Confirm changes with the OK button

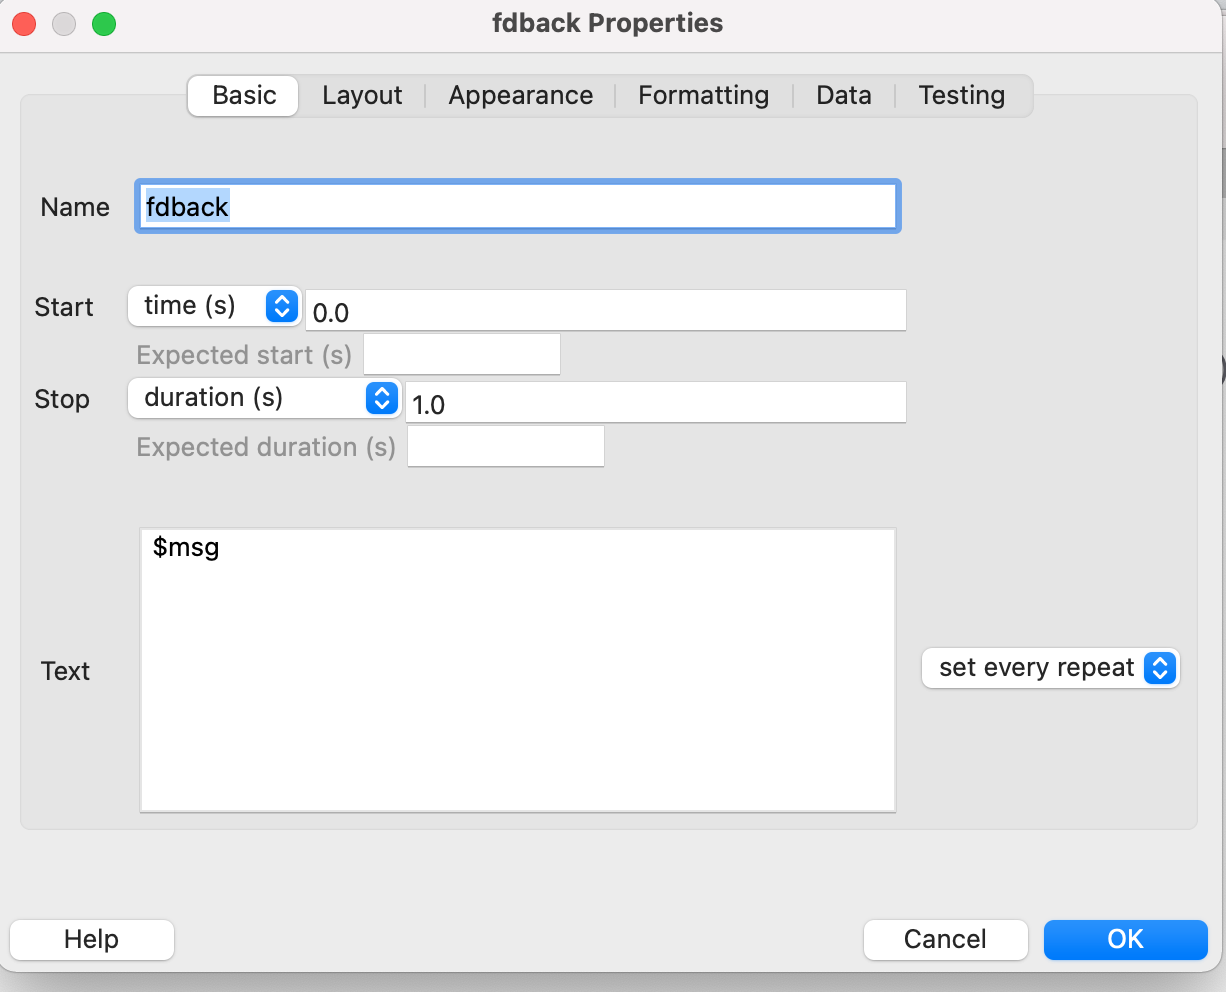tap(1125, 939)
